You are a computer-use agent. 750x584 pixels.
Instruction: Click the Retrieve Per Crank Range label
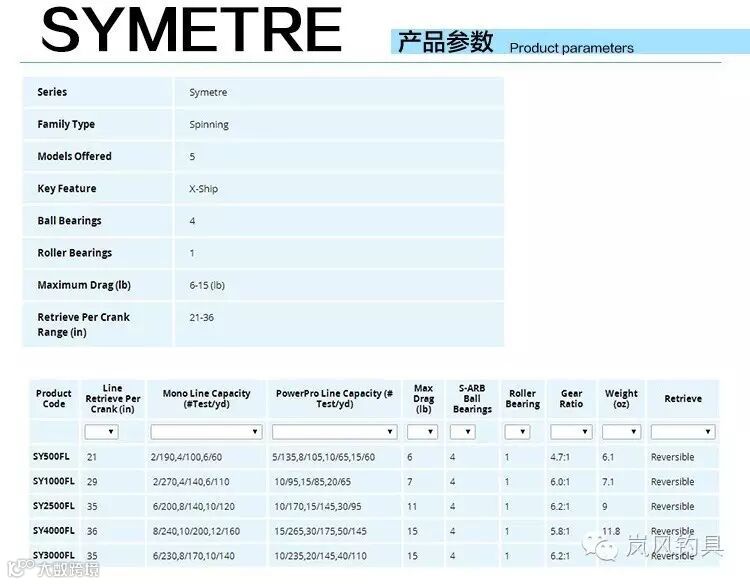[83, 324]
